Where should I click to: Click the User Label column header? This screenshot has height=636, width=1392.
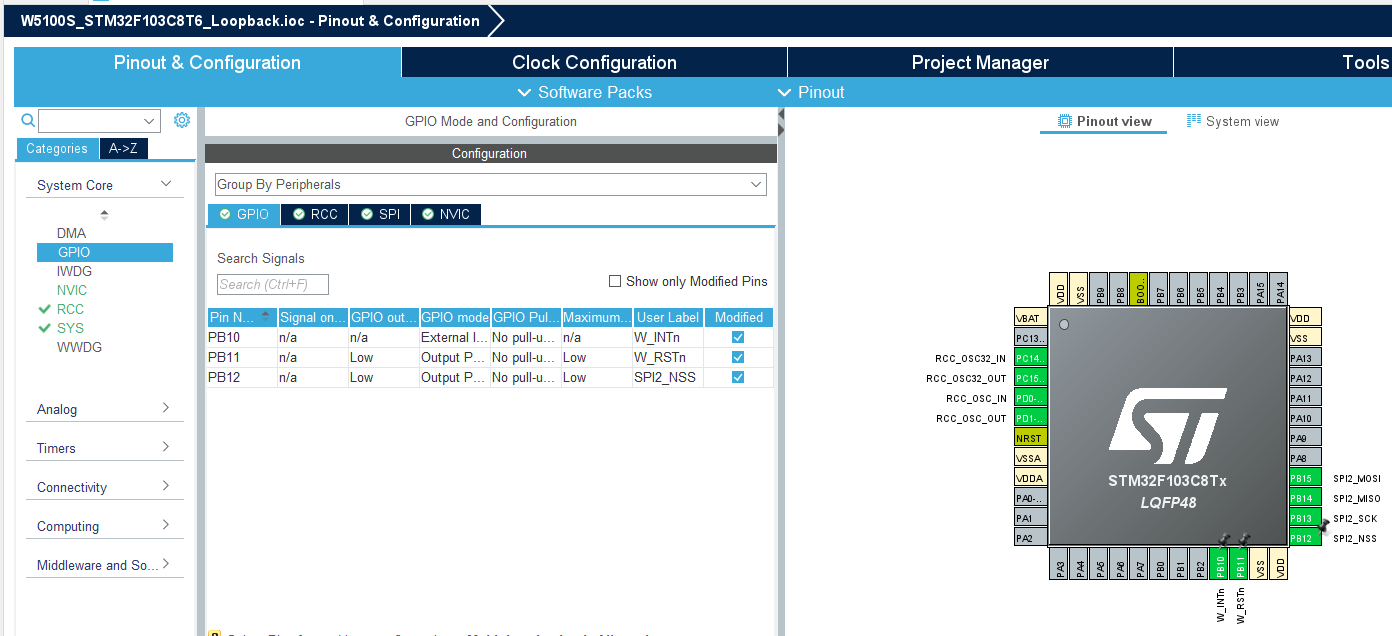(669, 317)
